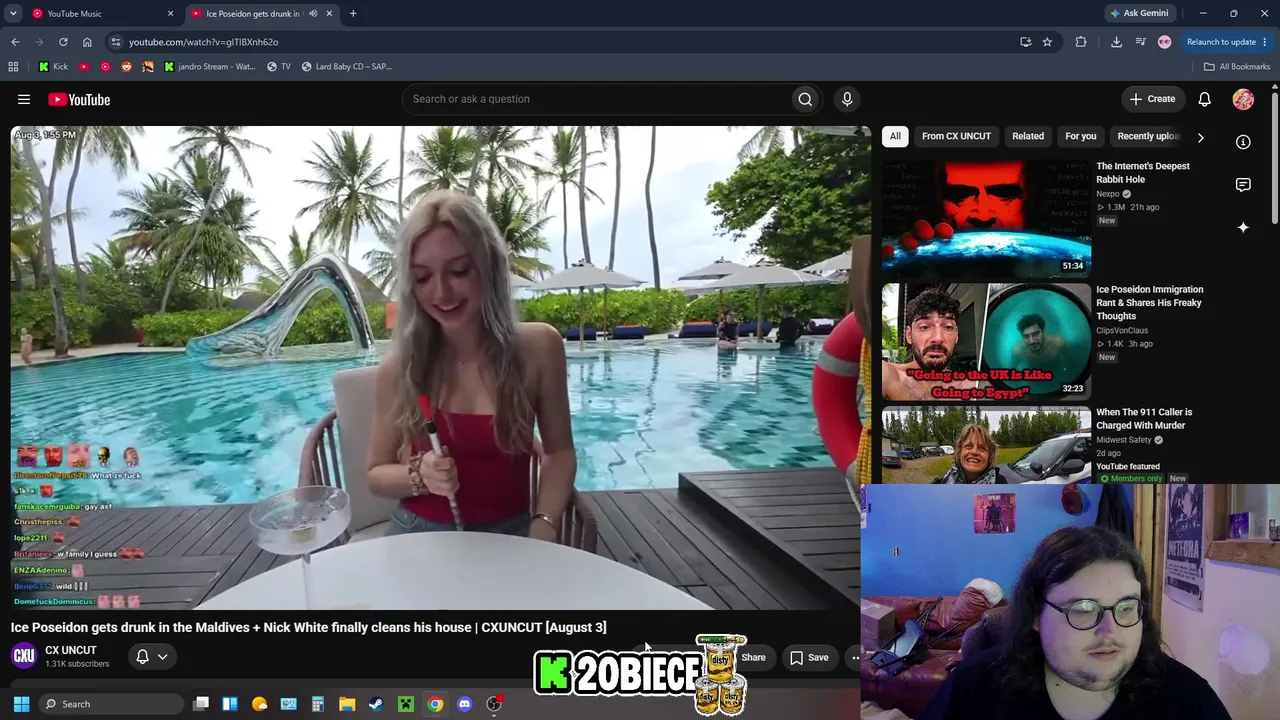This screenshot has width=1280, height=720.
Task: Open Chrome extensions puzzle icon
Action: click(x=1081, y=42)
